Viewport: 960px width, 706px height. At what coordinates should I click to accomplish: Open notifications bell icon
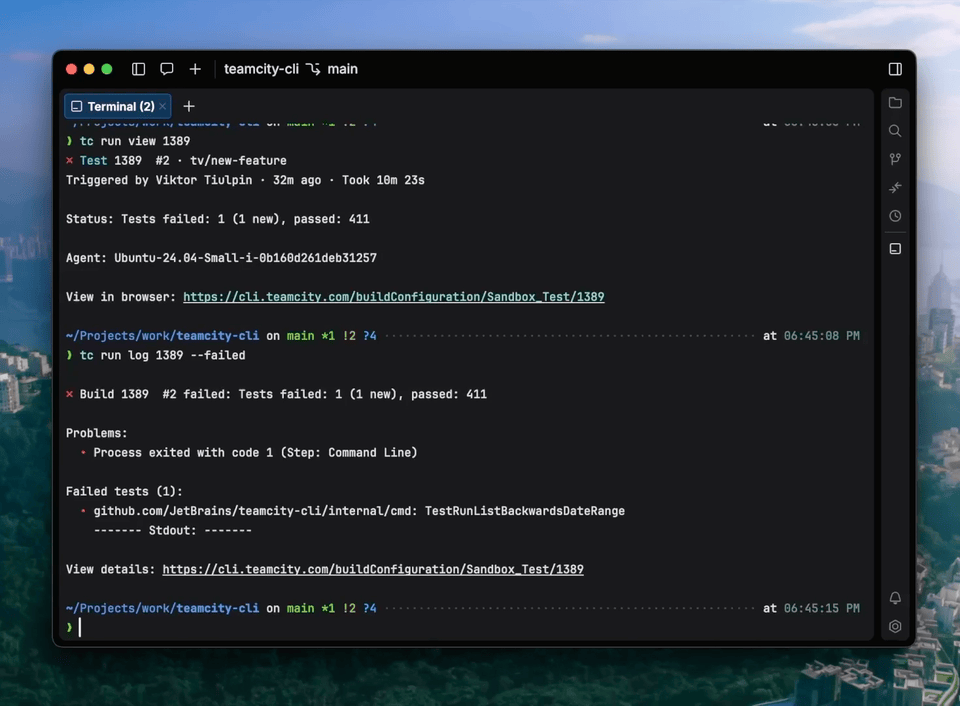tap(895, 598)
